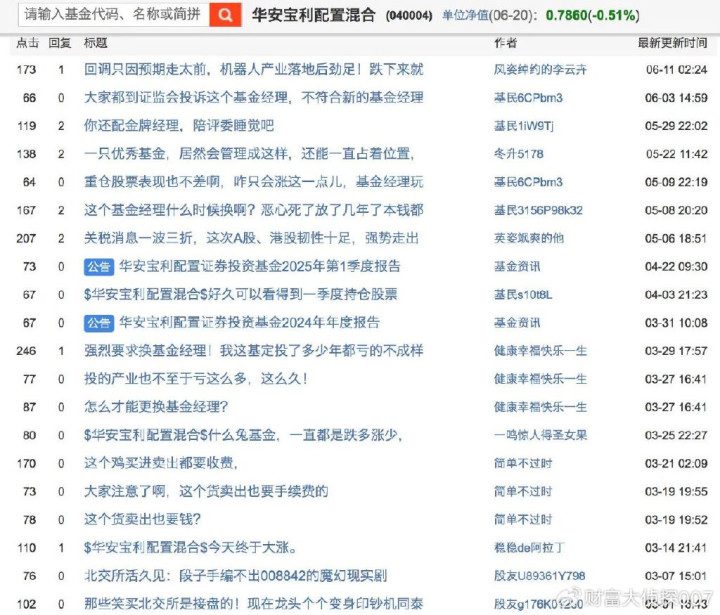Open post 什么兔基金，一直都是跌多涨少
Screen dimensions: 720x615
pyautogui.click(x=243, y=435)
